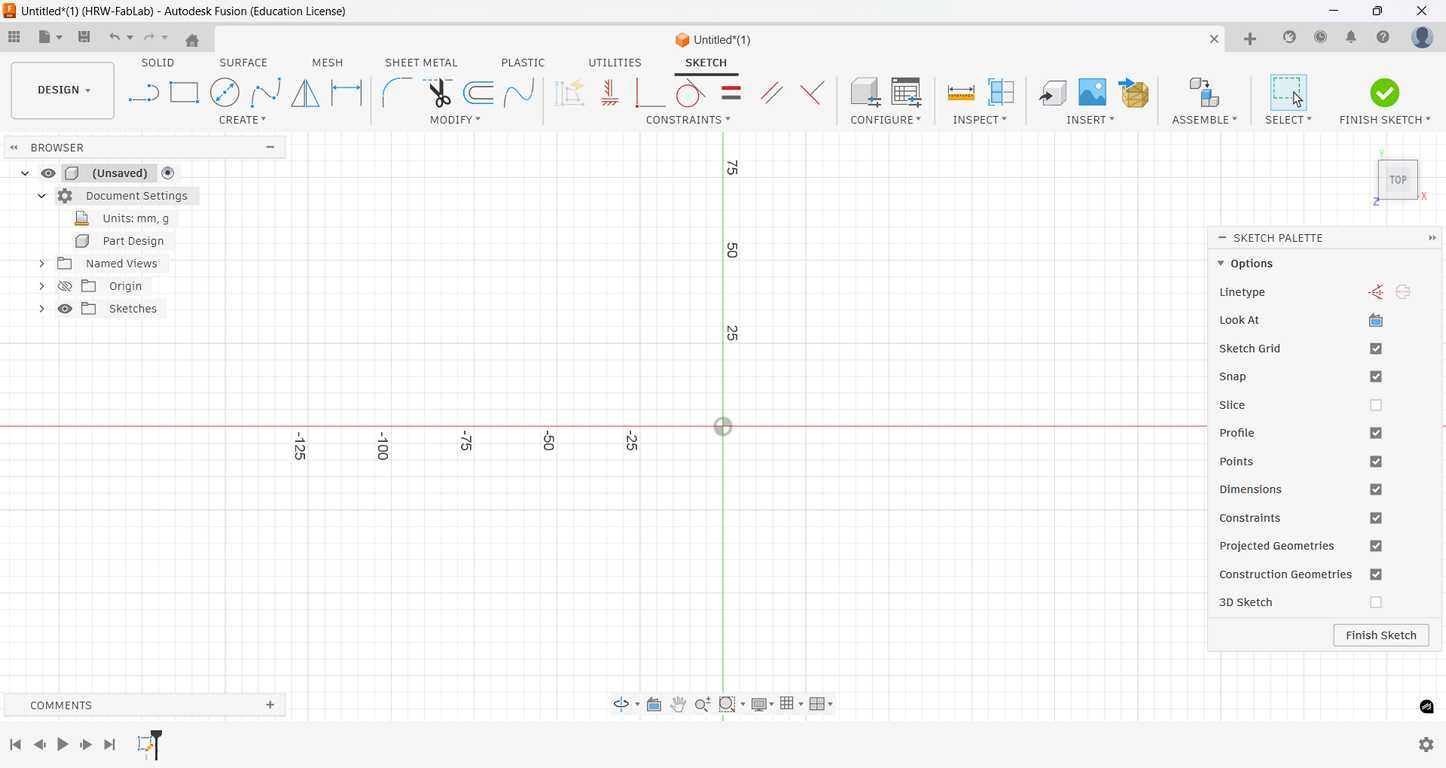The image size is (1446, 768).
Task: Select the Offset tool
Action: click(479, 93)
